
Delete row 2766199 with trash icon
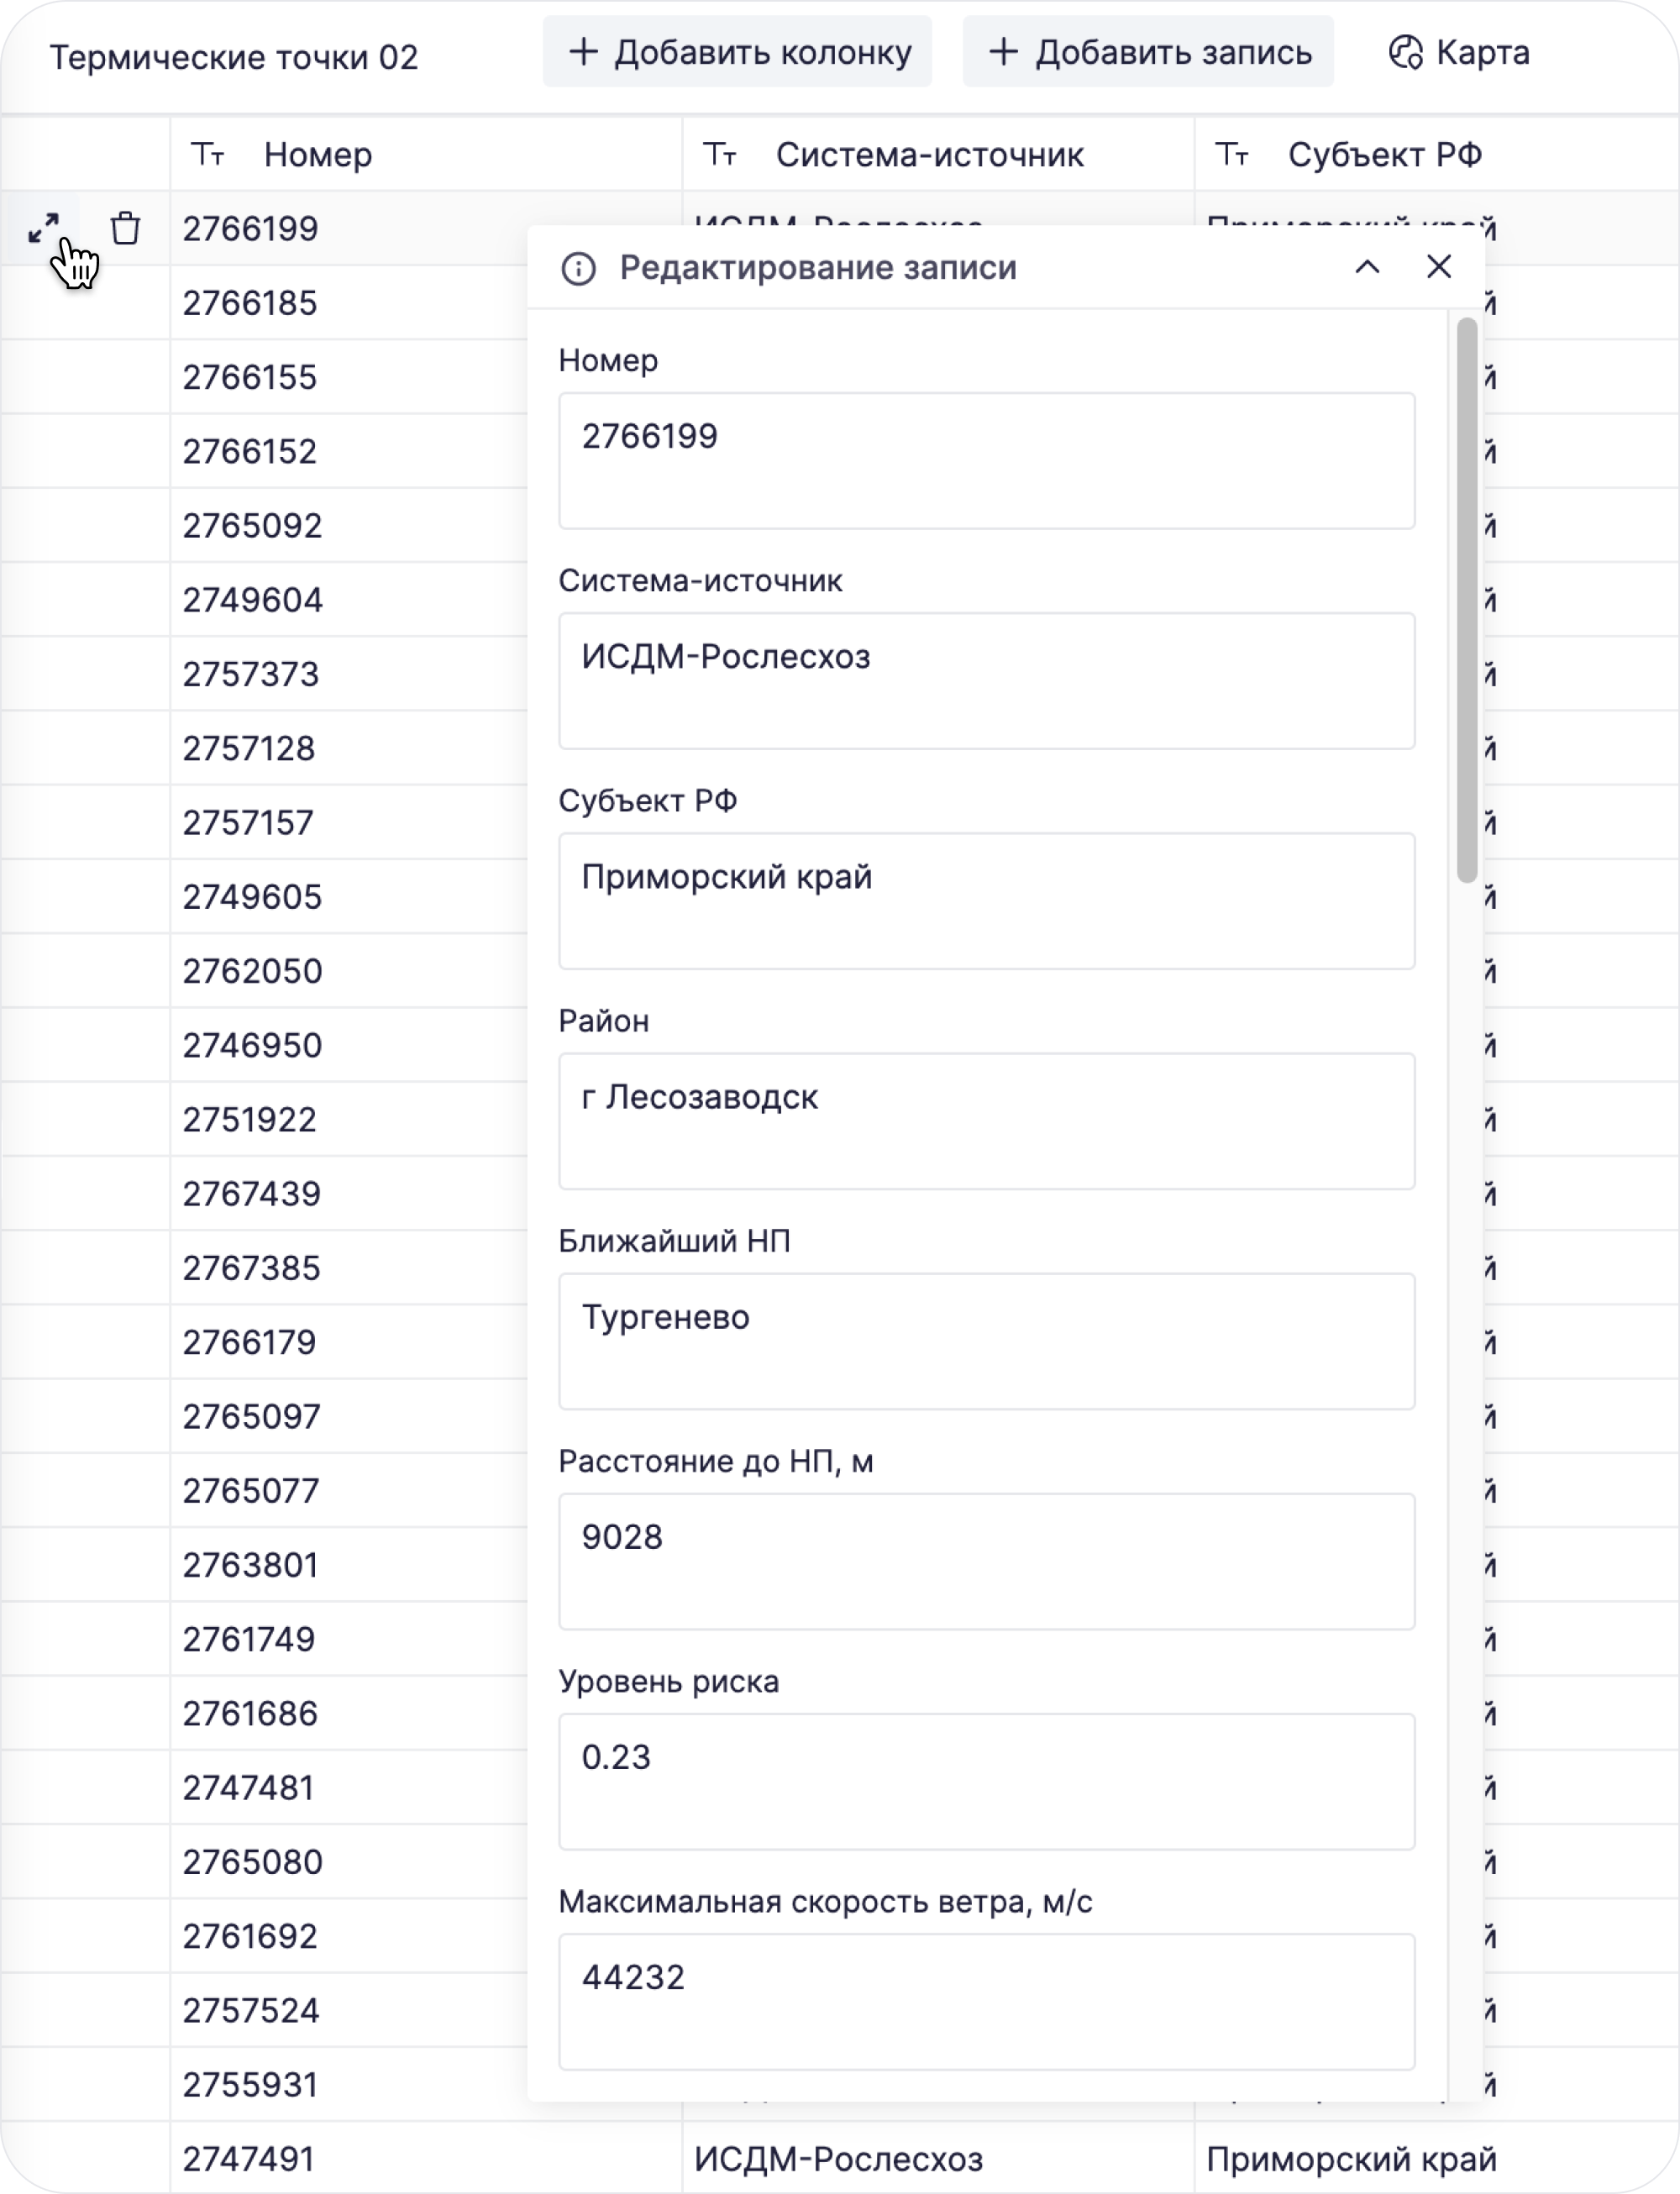[x=126, y=228]
